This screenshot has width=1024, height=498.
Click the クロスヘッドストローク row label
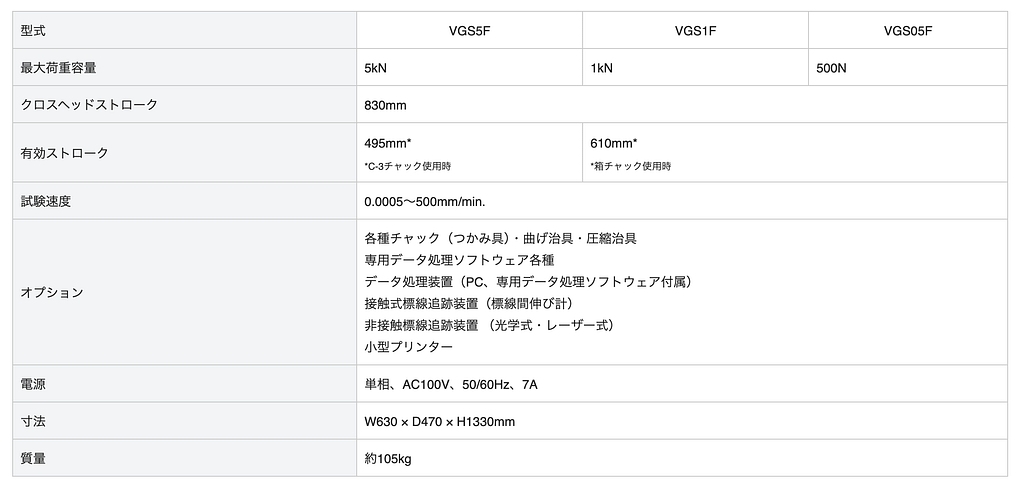click(x=89, y=105)
